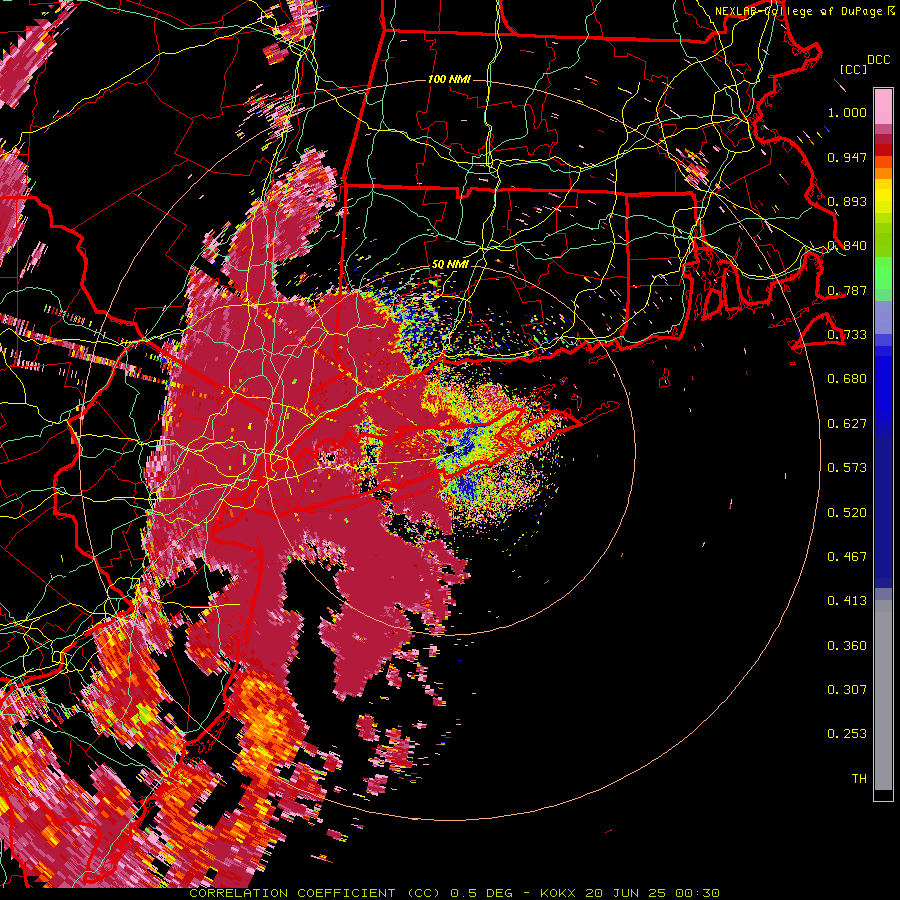
Task: Click the 0.573 color scale value
Action: pyautogui.click(x=847, y=468)
